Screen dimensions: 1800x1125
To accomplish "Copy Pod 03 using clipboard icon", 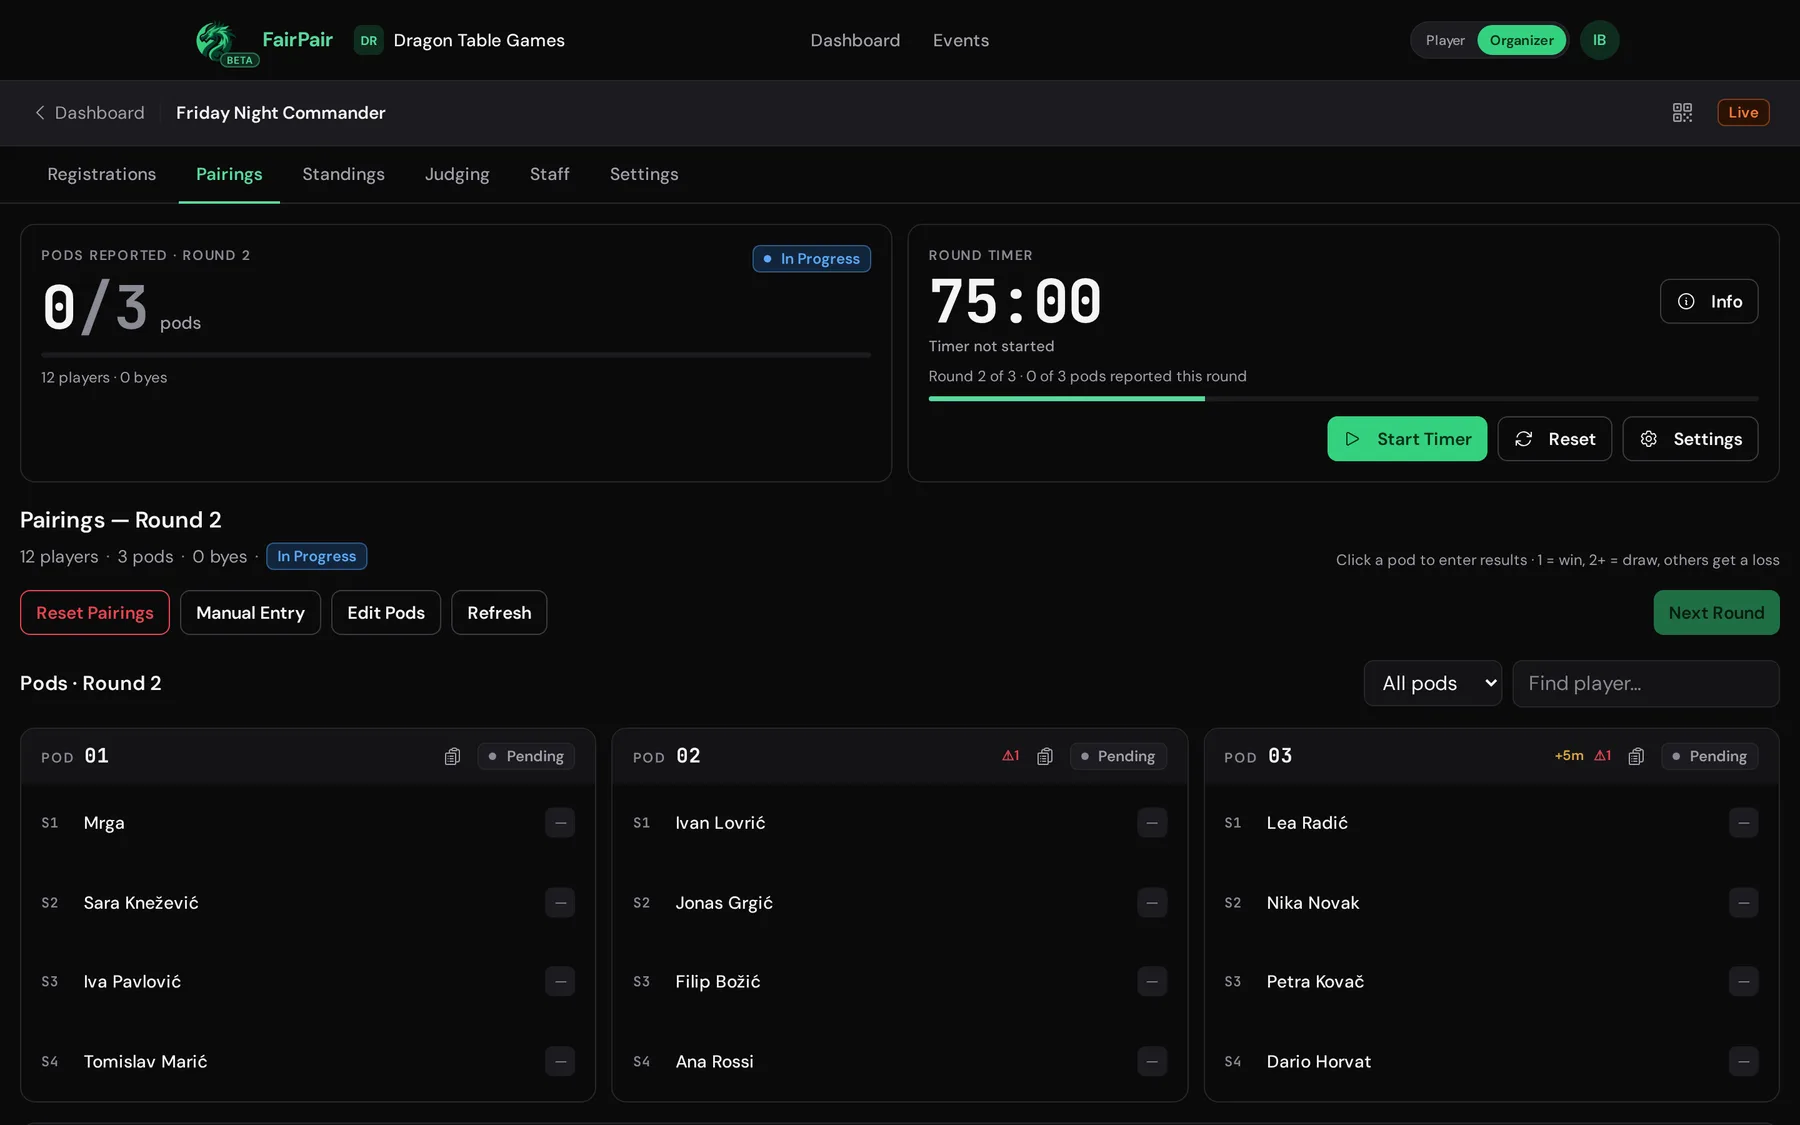I will [x=1636, y=757].
